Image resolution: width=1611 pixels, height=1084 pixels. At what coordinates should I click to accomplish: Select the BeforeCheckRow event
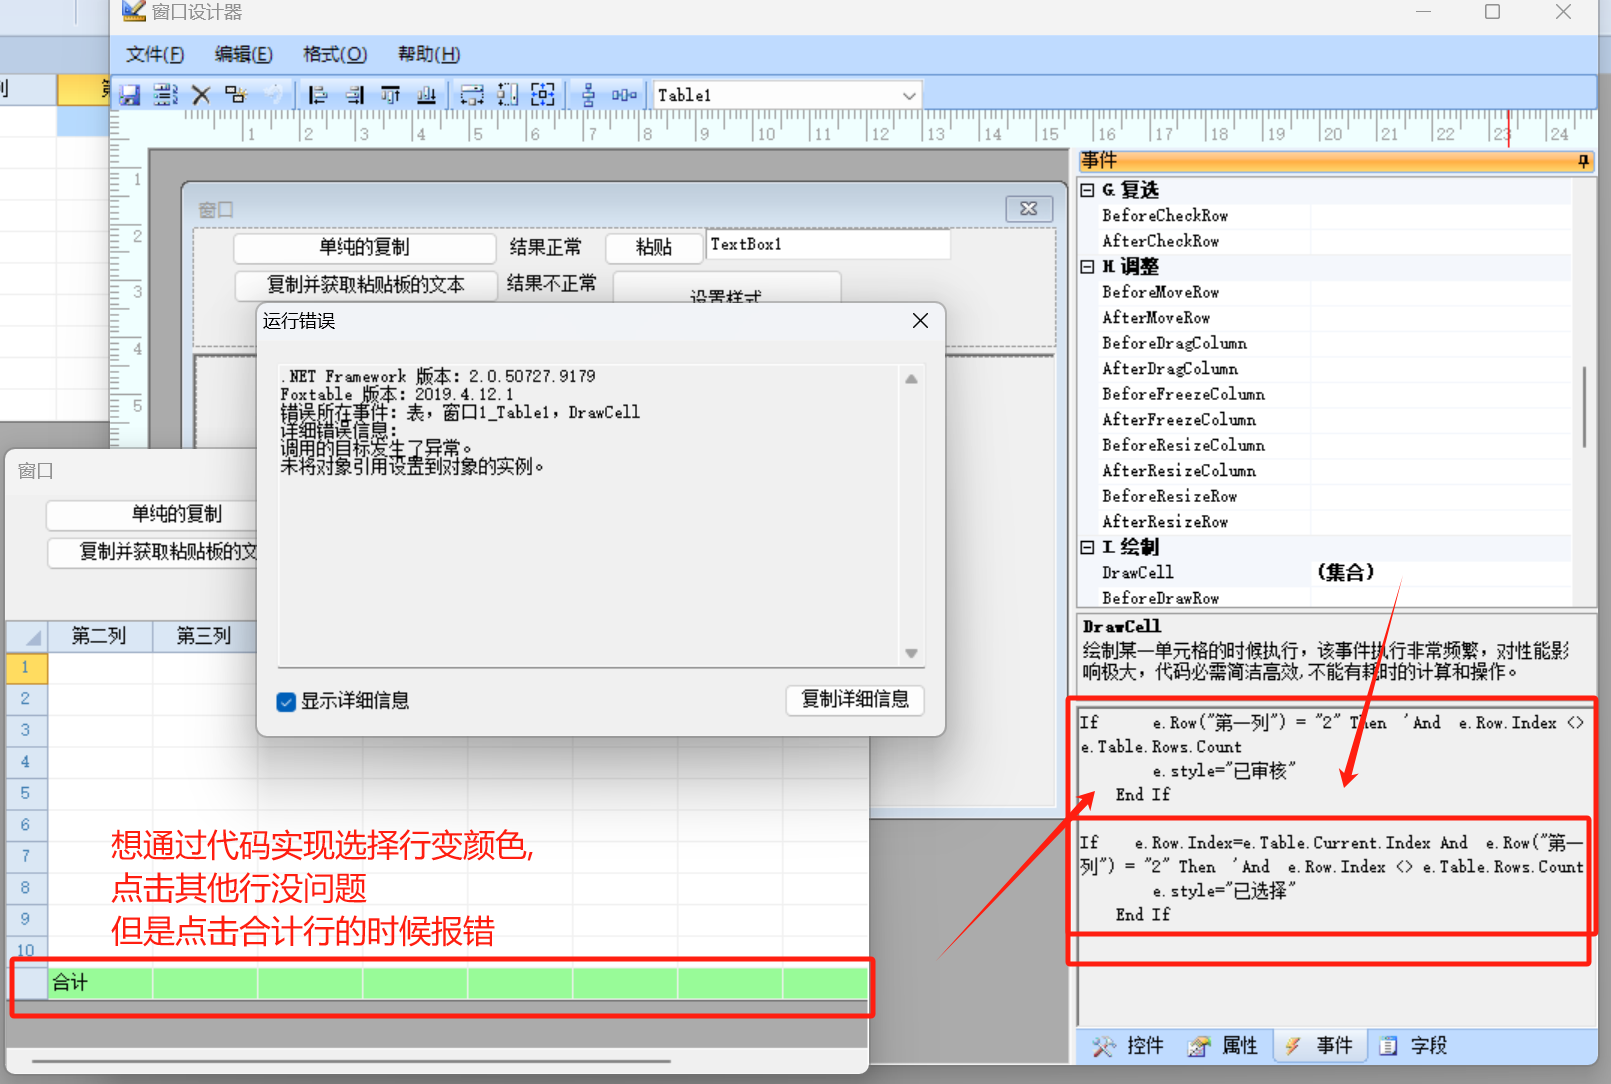click(x=1165, y=216)
